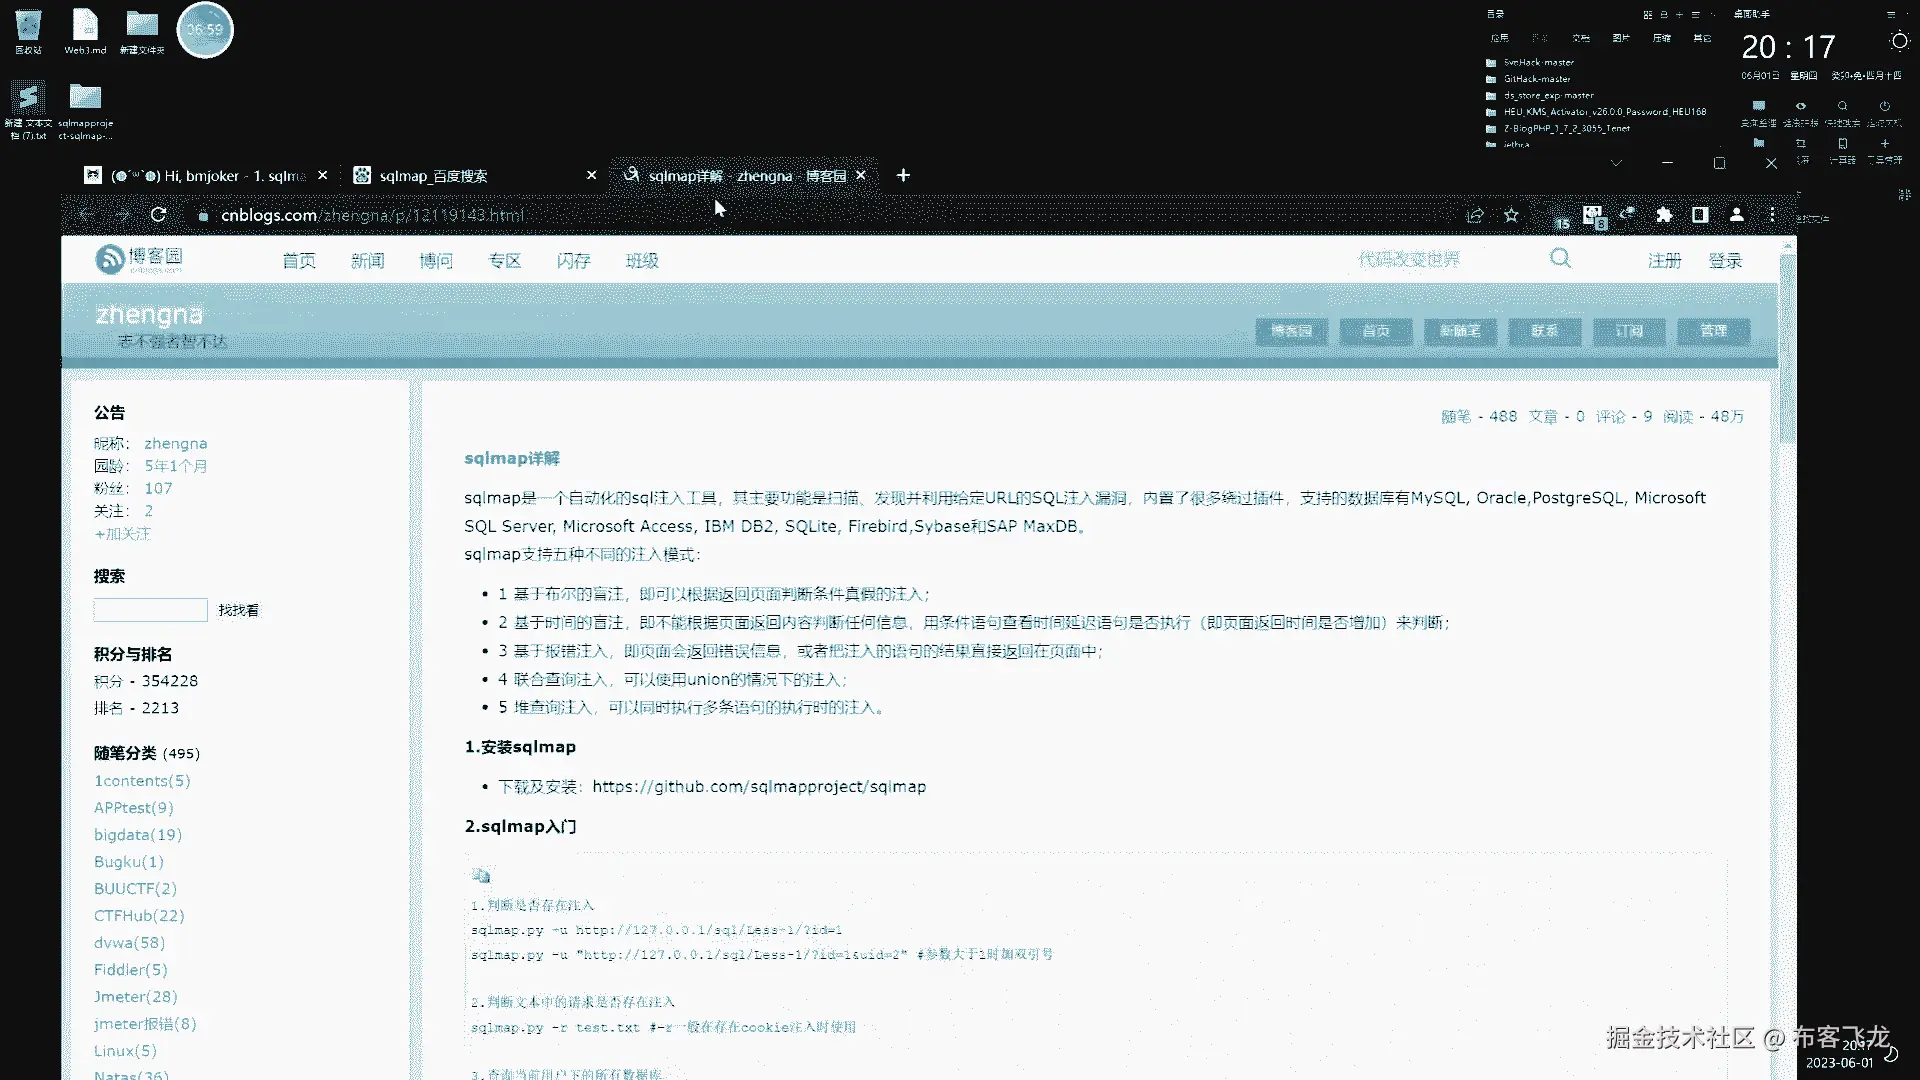Image resolution: width=1920 pixels, height=1080 pixels.
Task: Click the page vertical scrollbar thumb
Action: coord(1788,345)
